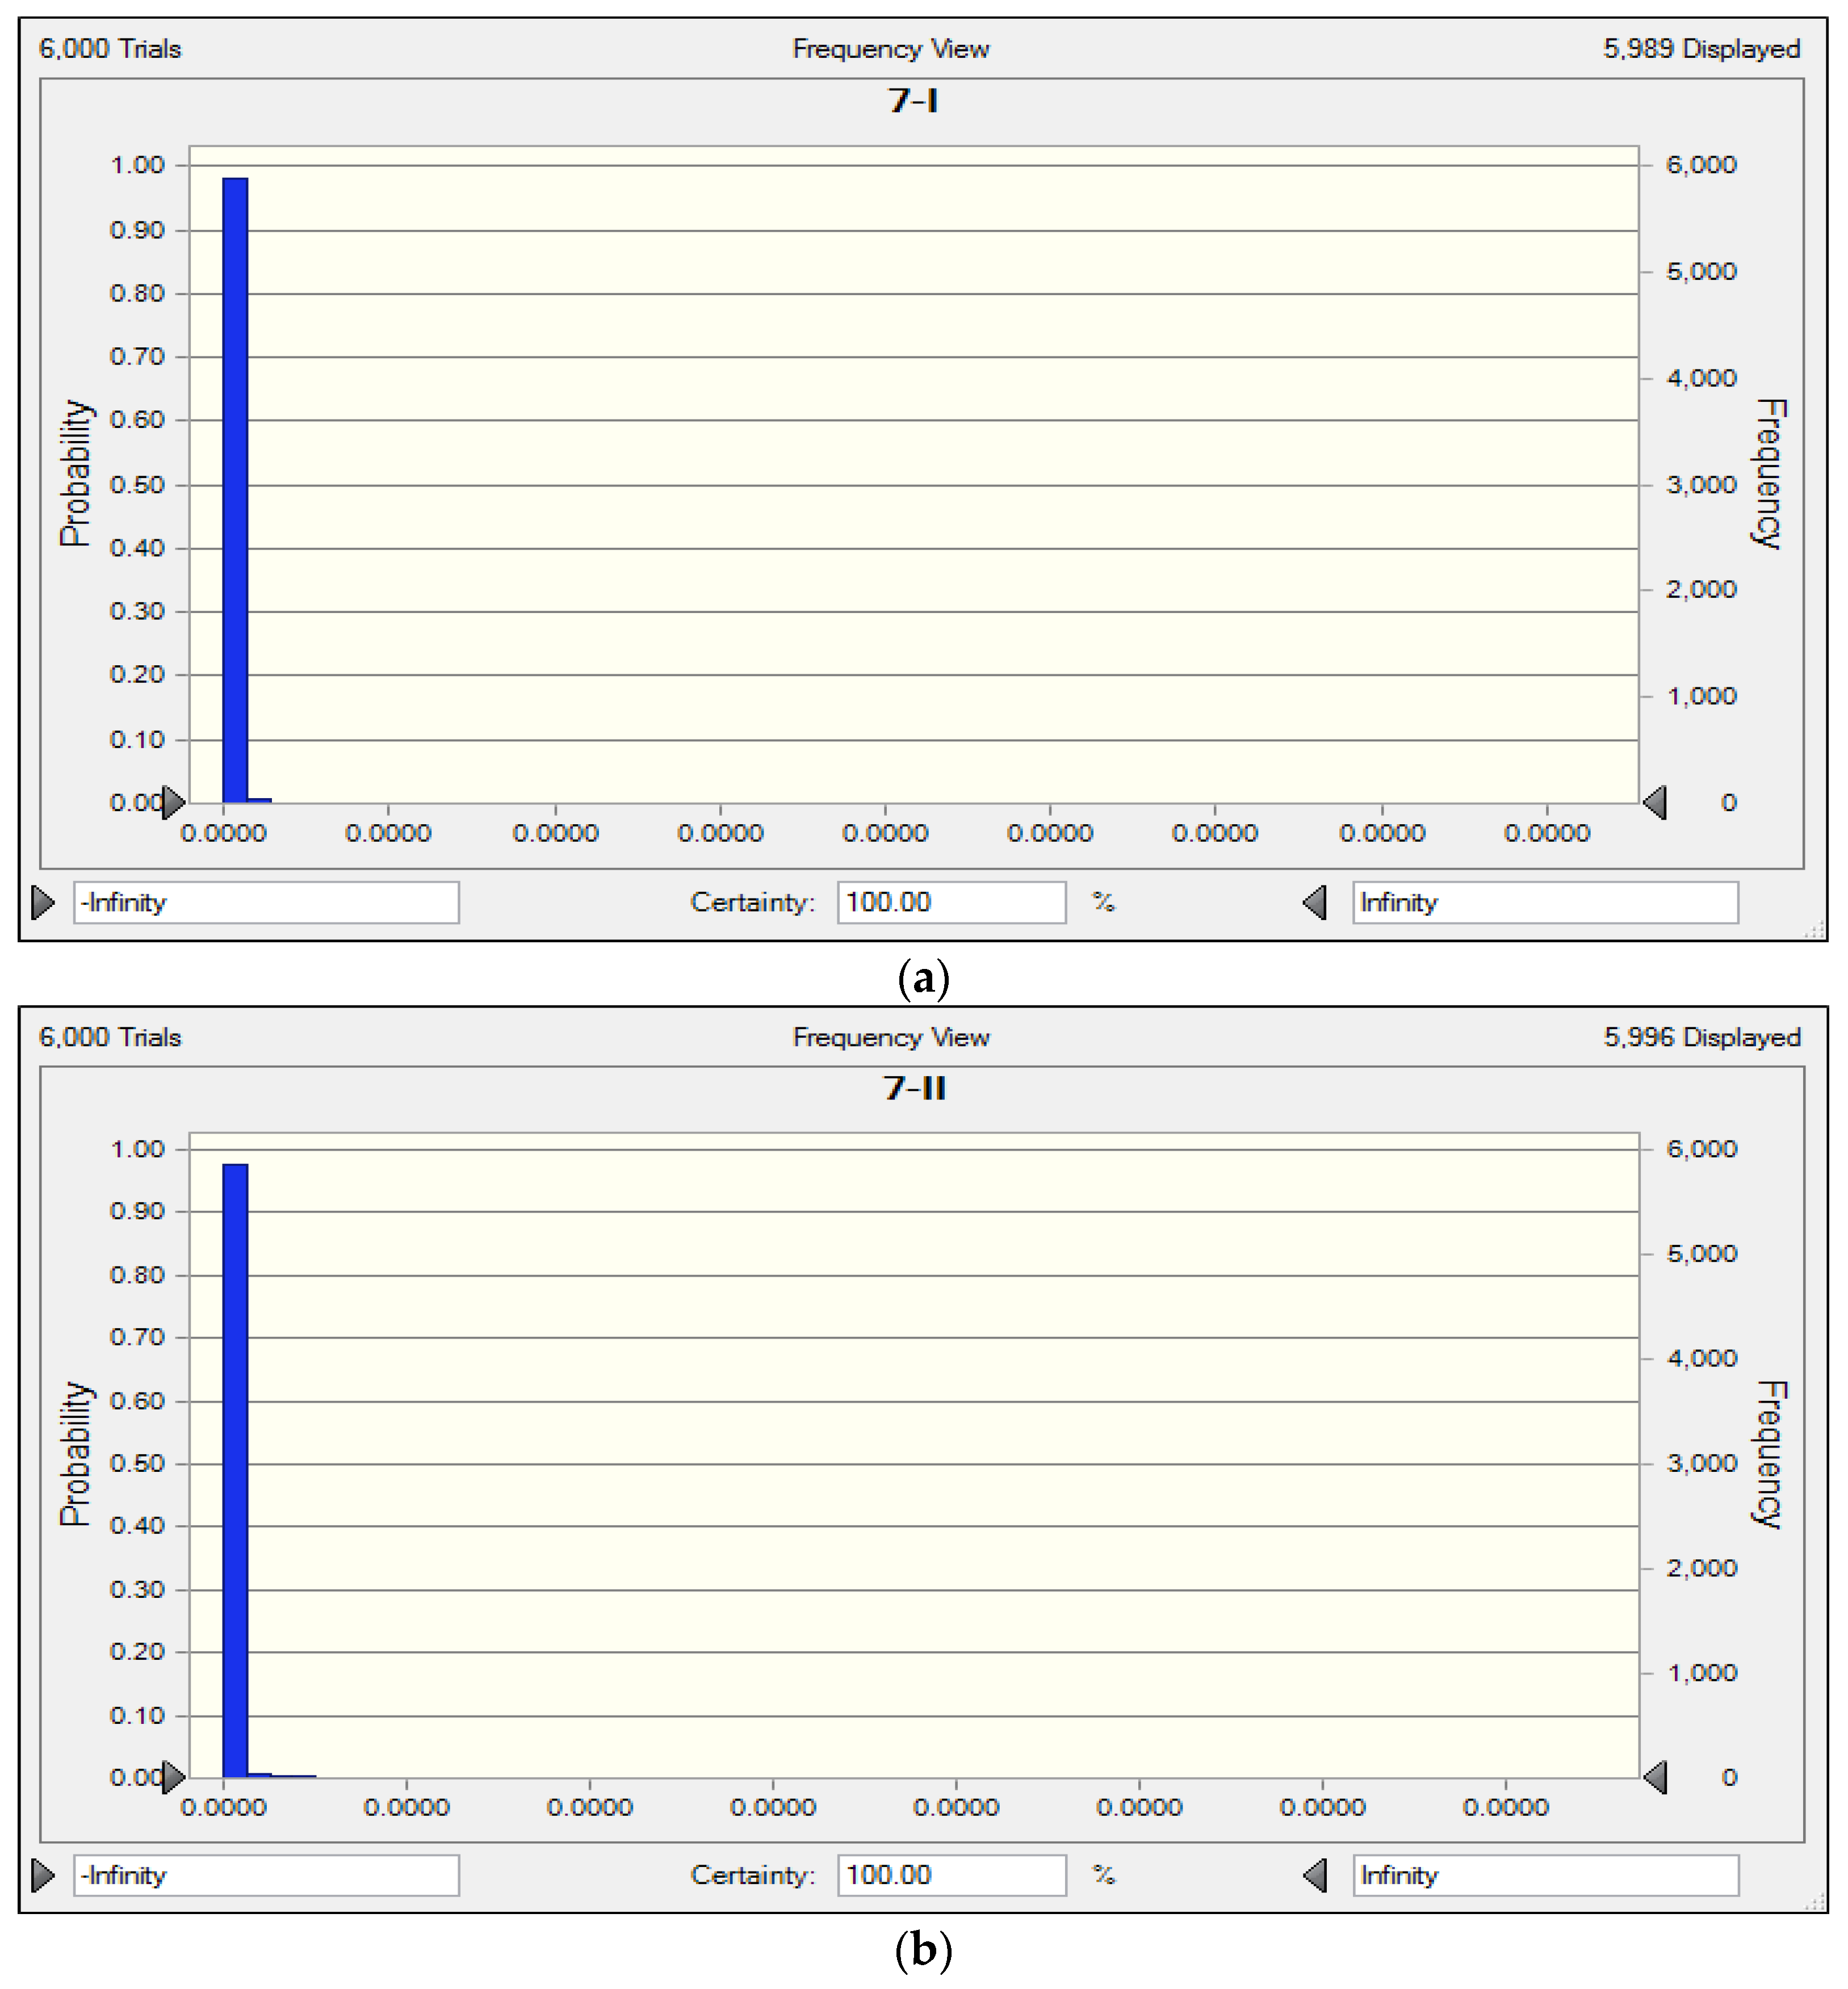This screenshot has width=1848, height=1989.
Task: Click the -Infinity input in bottom chart
Action: (266, 1875)
